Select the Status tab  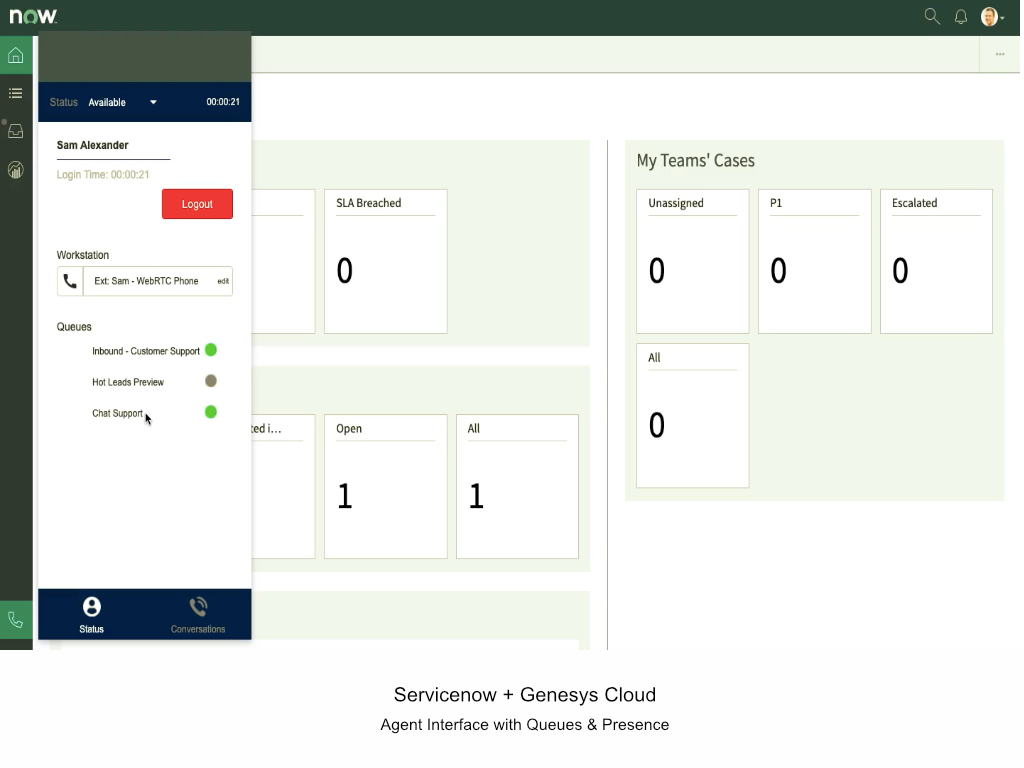[91, 614]
